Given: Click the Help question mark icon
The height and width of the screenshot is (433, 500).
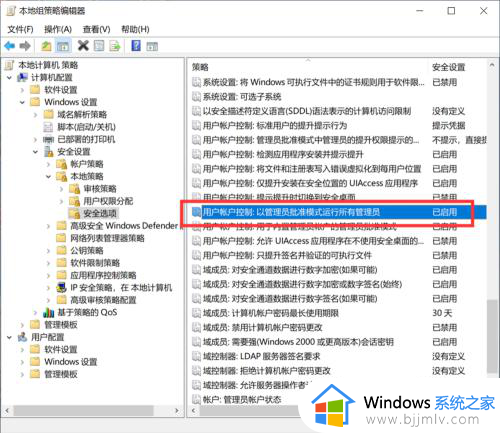Looking at the screenshot, I should point(136,45).
